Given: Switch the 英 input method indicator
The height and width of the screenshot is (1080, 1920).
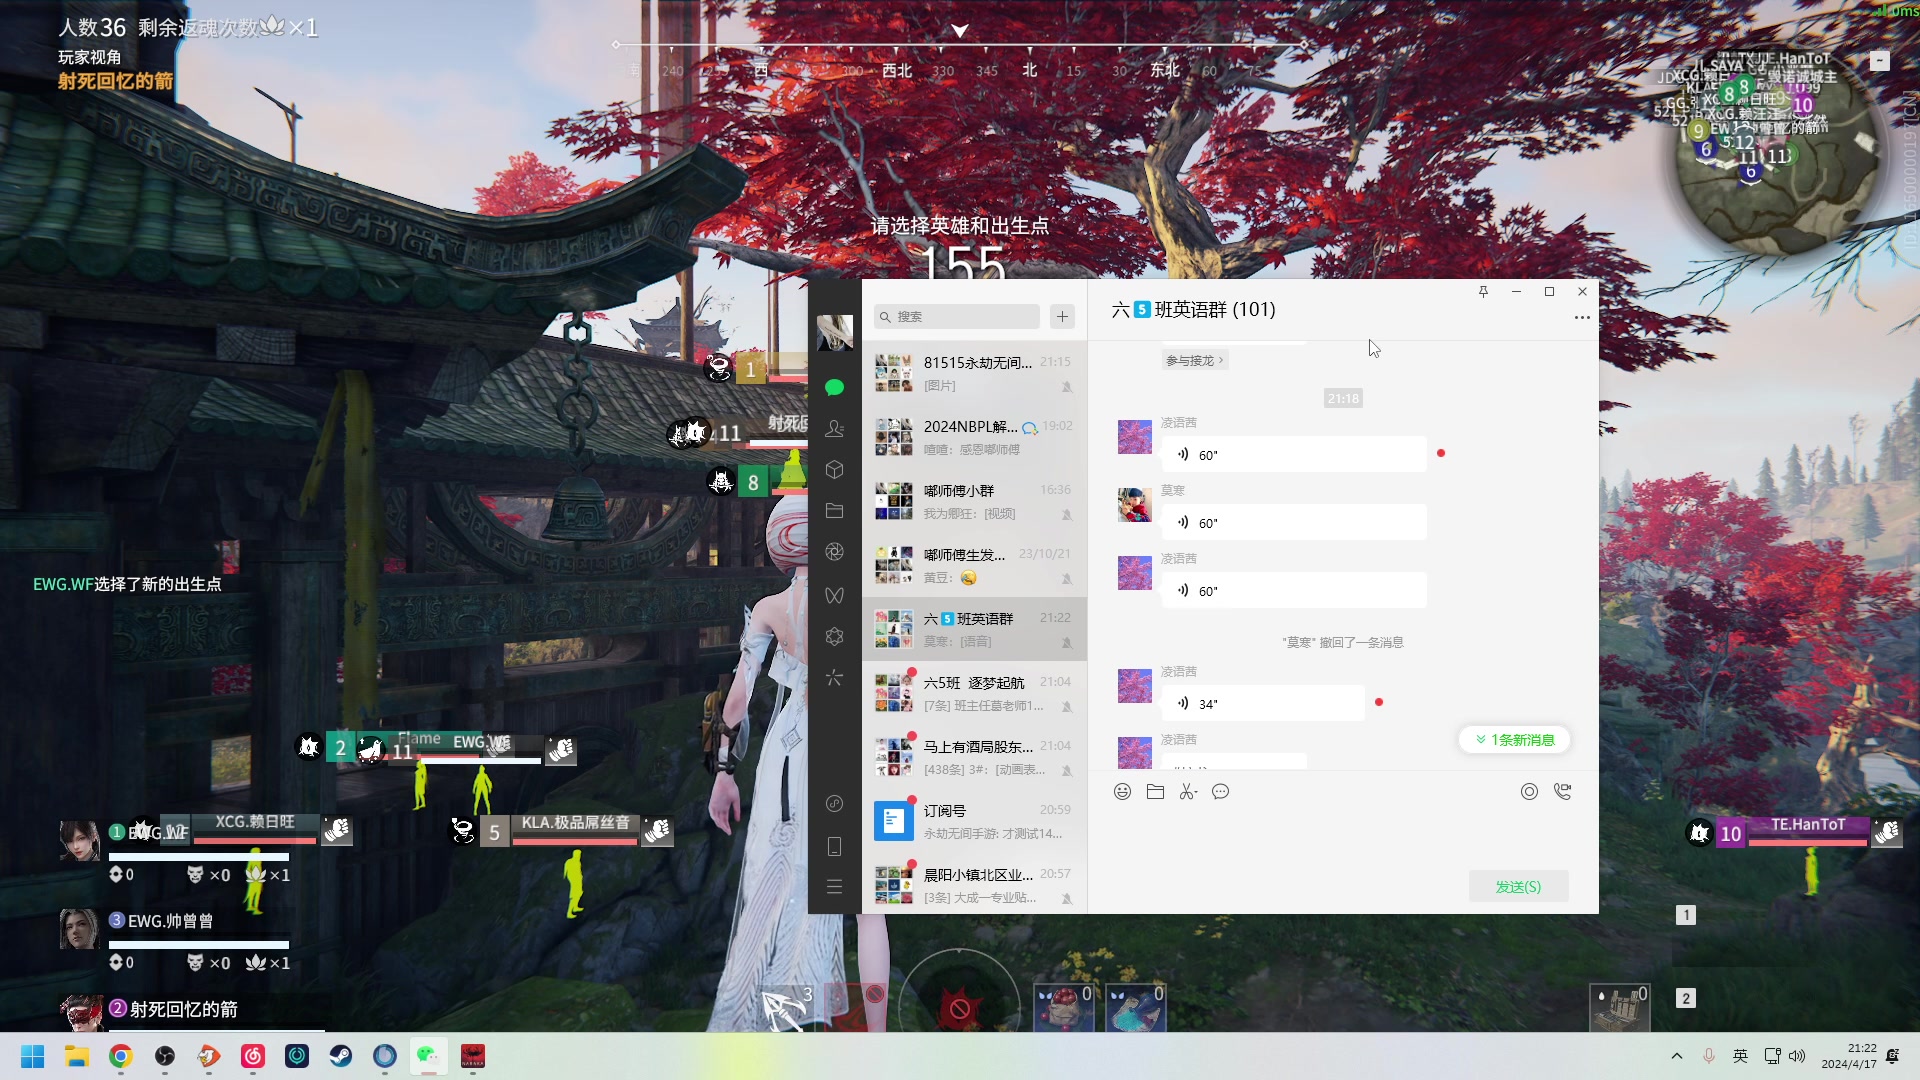Looking at the screenshot, I should coord(1740,1056).
